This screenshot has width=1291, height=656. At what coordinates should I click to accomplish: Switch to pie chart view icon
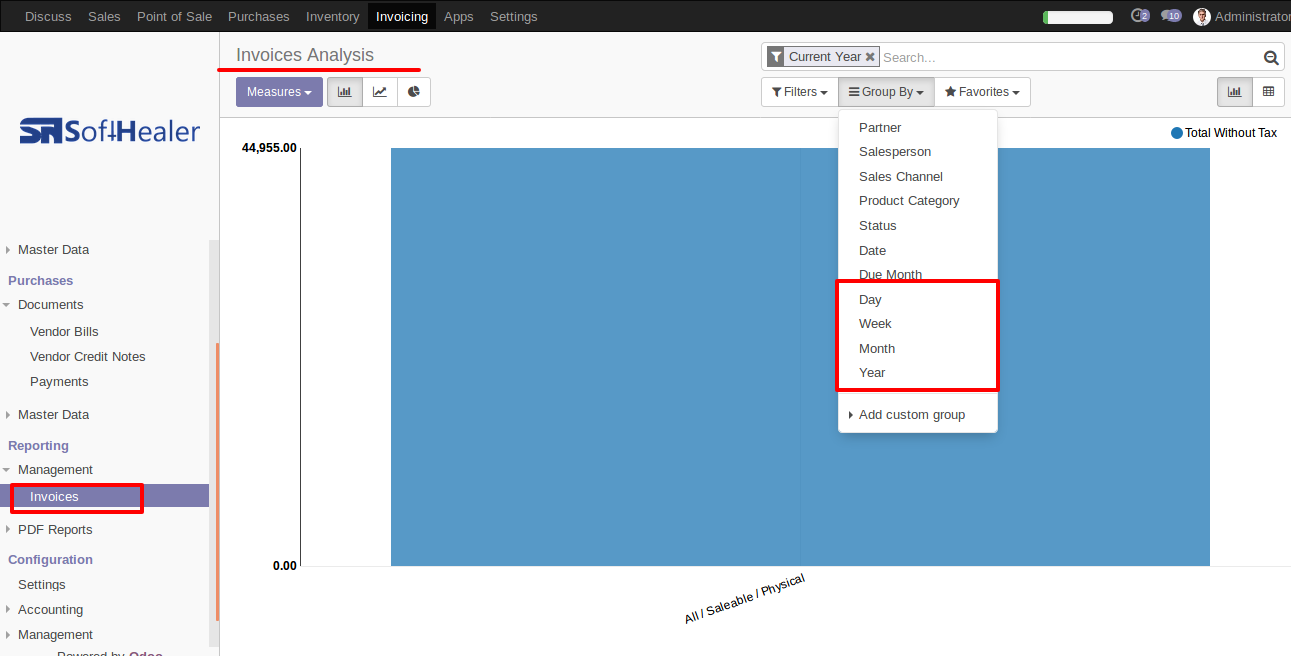point(414,92)
